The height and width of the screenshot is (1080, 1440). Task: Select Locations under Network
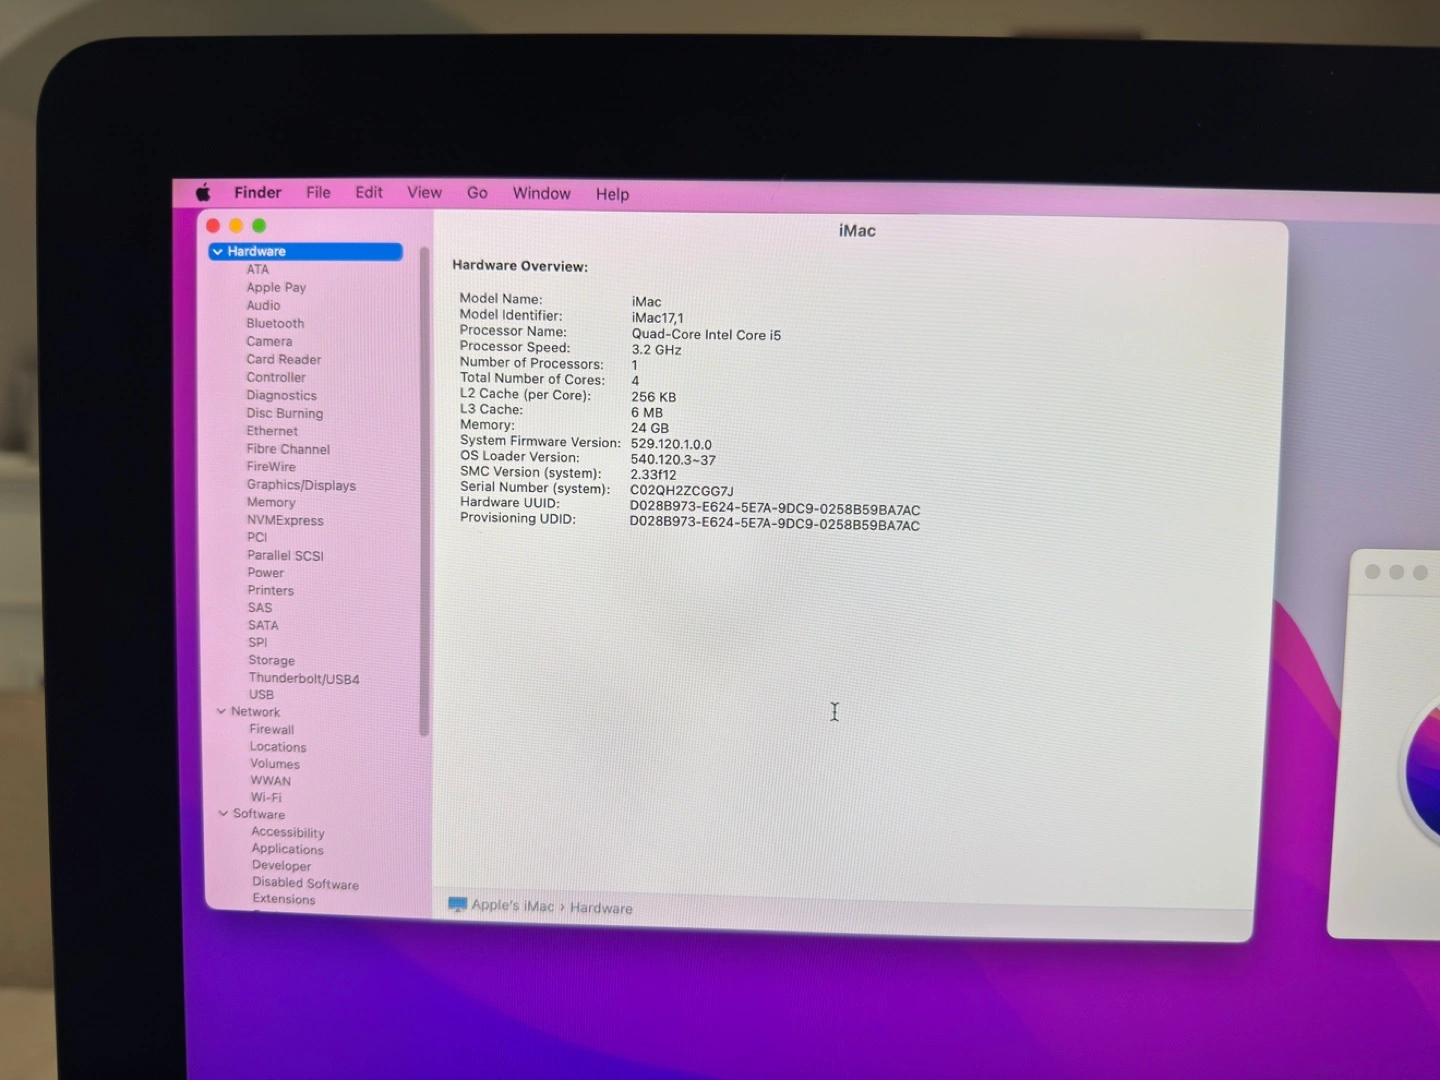click(x=278, y=747)
